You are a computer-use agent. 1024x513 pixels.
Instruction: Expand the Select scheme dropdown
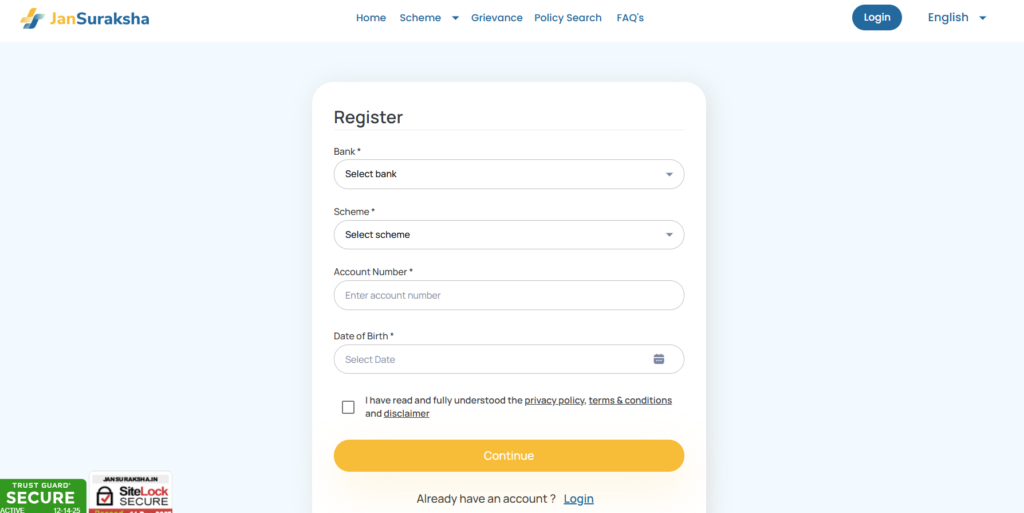click(x=508, y=235)
